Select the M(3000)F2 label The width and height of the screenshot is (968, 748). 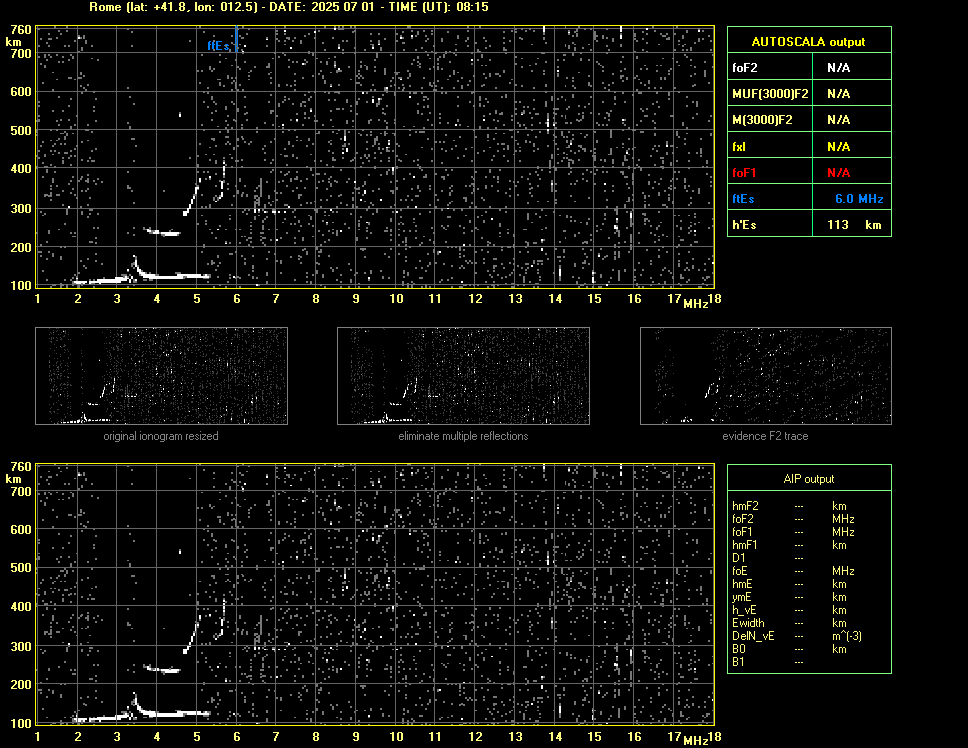click(x=762, y=120)
